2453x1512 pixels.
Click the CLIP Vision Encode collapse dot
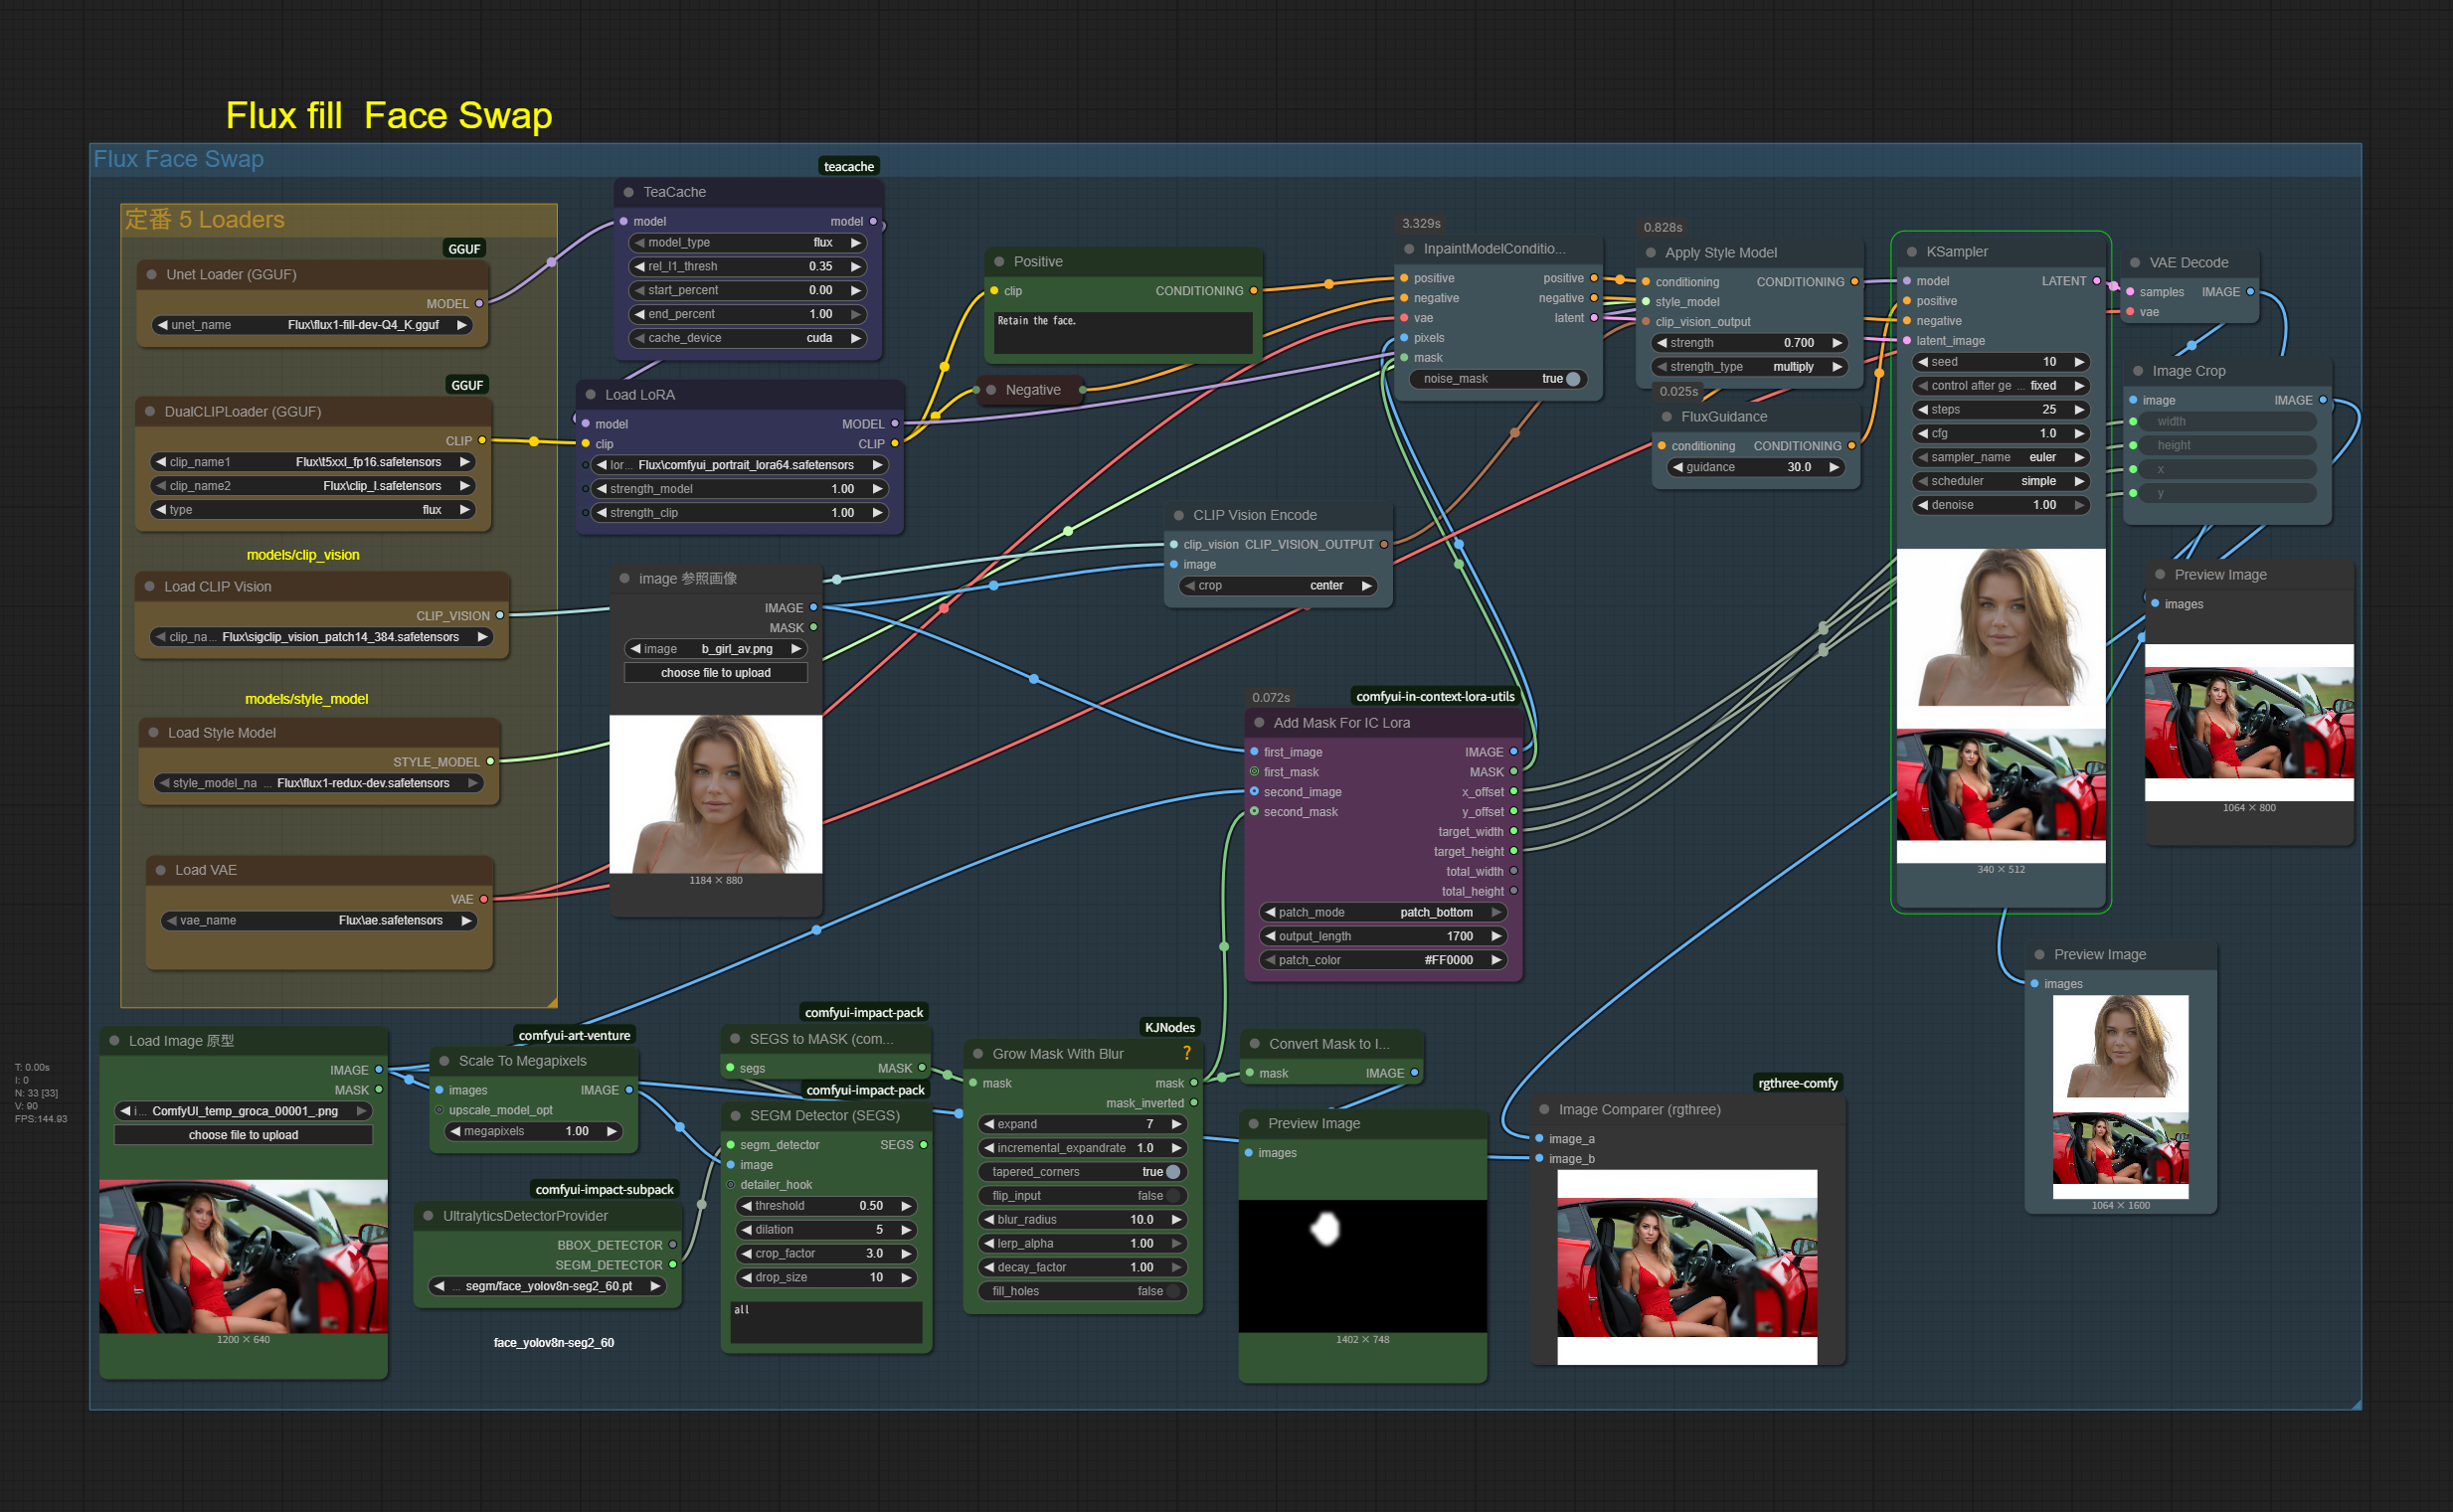click(1178, 516)
